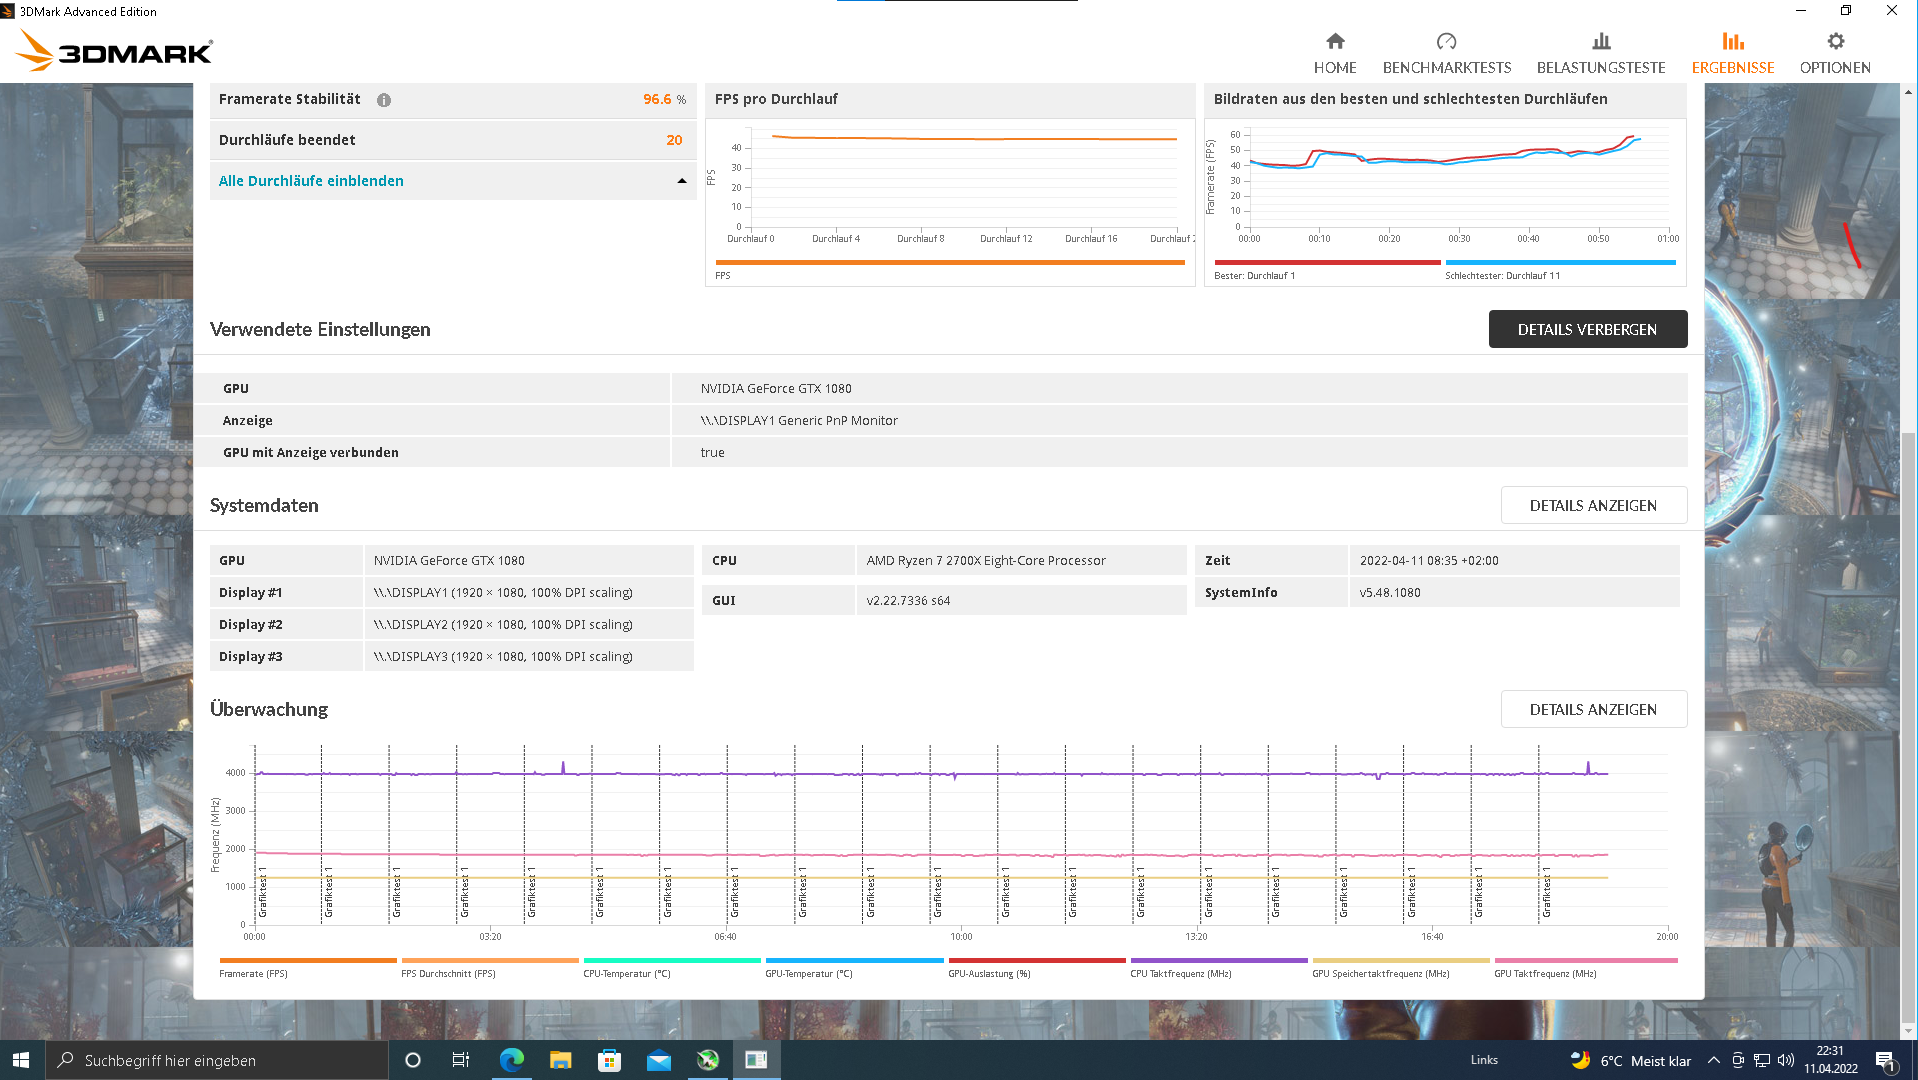Show hidden tray icons with the chevron
This screenshot has width=1918, height=1080.
pyautogui.click(x=1713, y=1060)
